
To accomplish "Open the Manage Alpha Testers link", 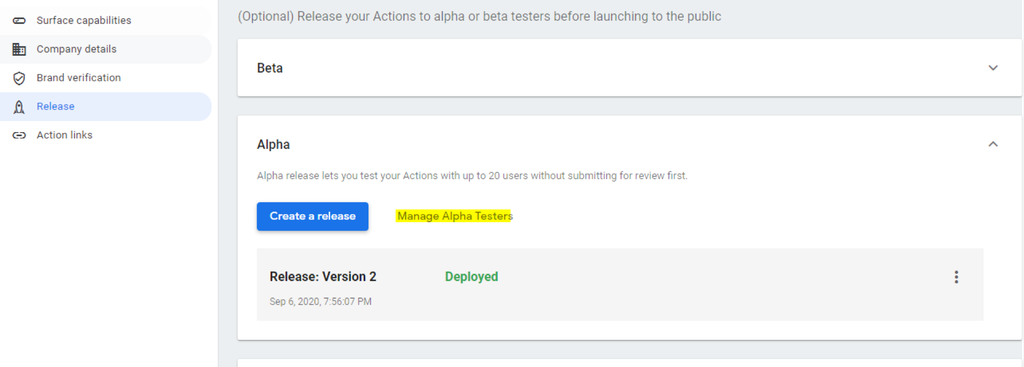I will click(x=455, y=216).
